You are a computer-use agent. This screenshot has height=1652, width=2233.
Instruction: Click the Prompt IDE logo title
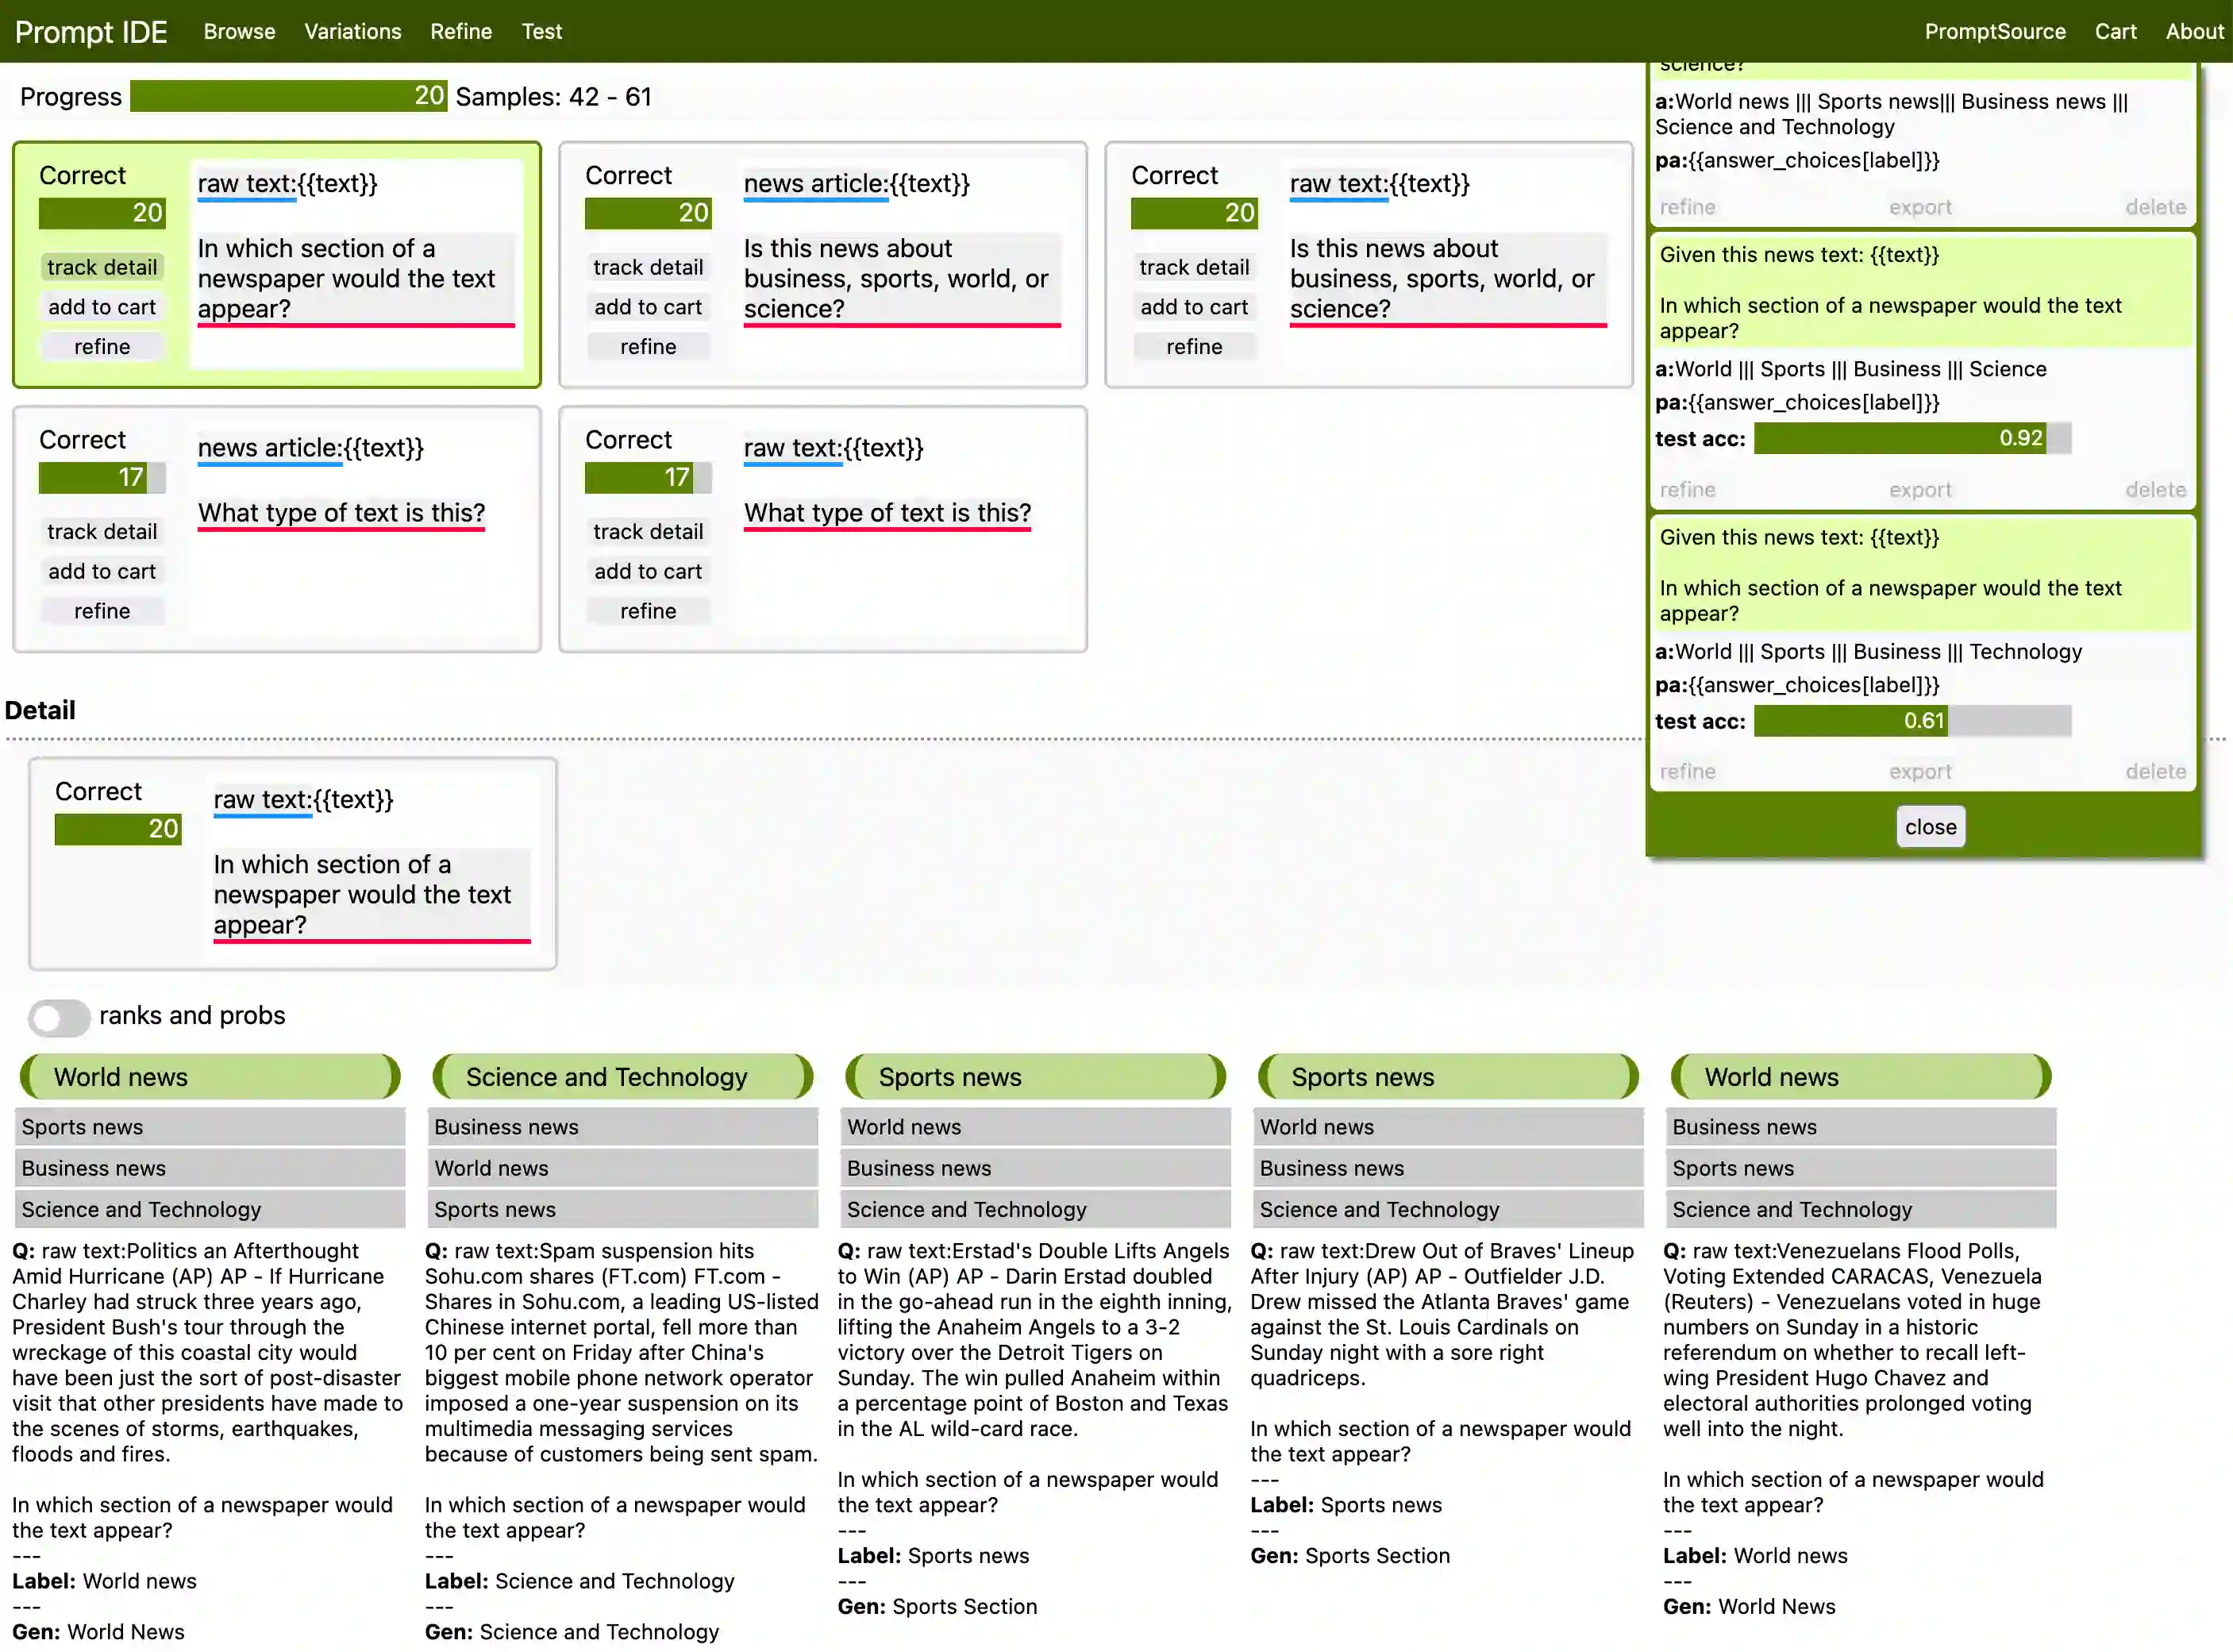(x=91, y=31)
